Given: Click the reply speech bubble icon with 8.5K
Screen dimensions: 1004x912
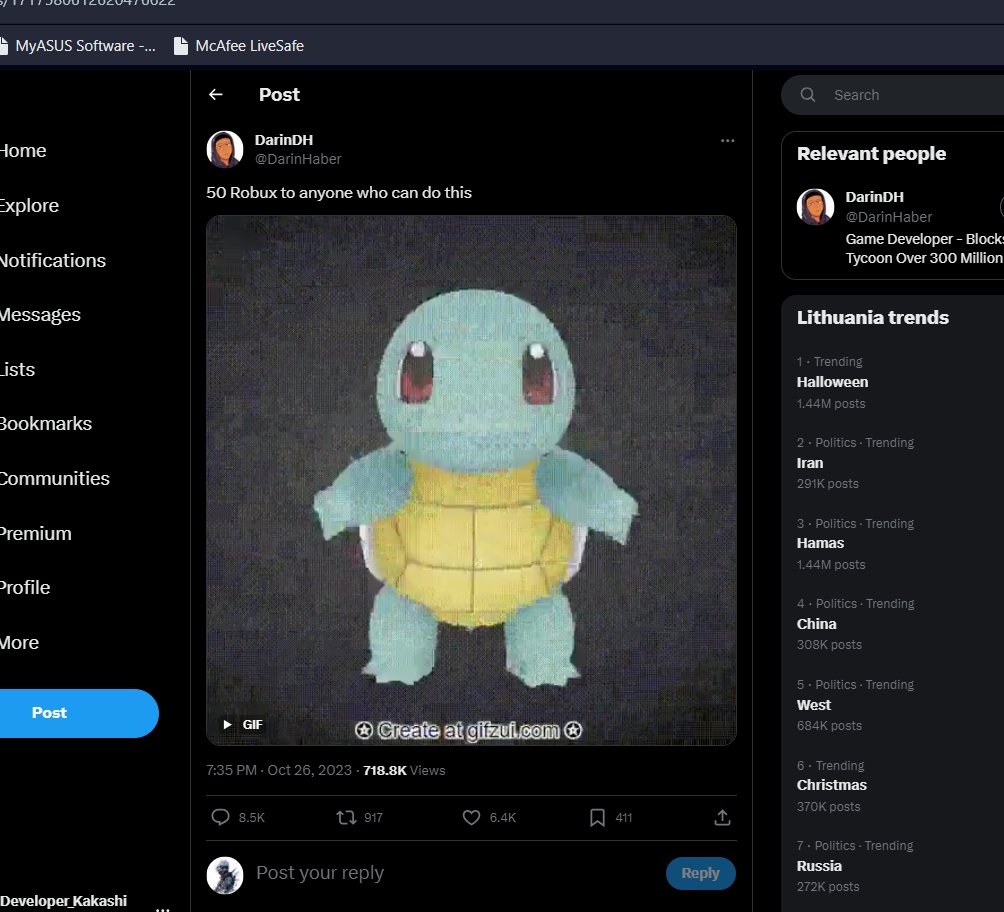Looking at the screenshot, I should point(220,817).
